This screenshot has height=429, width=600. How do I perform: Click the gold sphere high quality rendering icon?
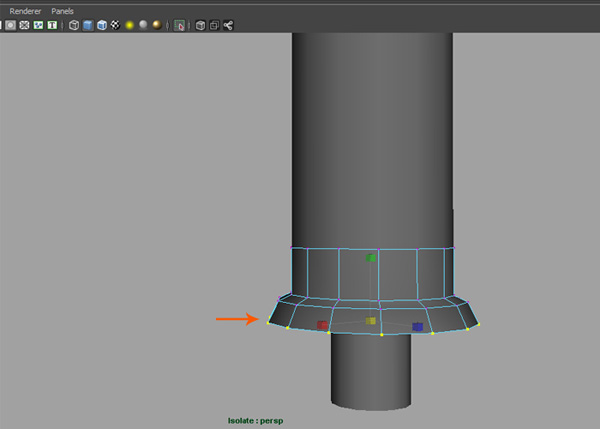click(x=157, y=25)
